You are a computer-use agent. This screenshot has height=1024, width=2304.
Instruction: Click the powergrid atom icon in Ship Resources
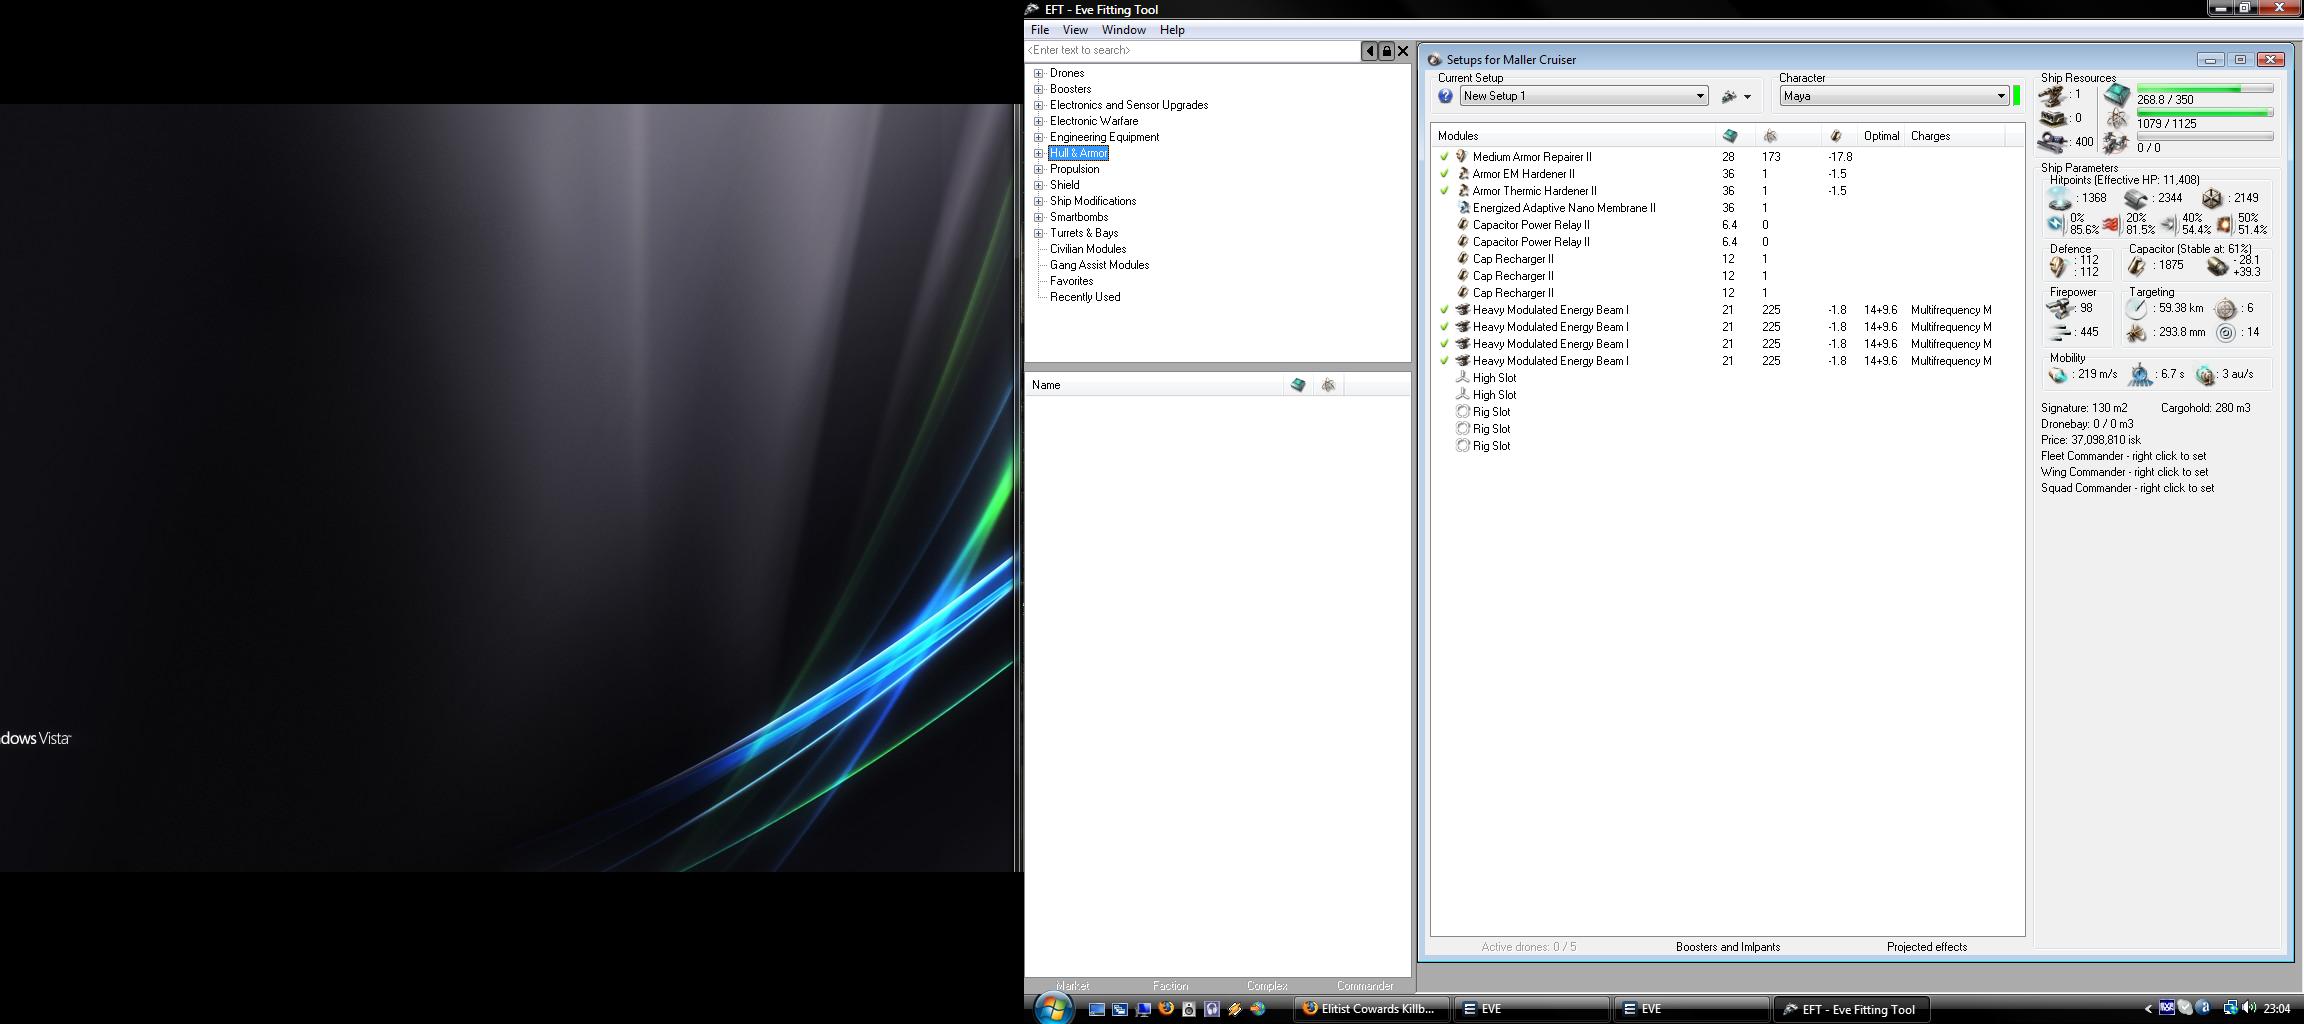2116,120
